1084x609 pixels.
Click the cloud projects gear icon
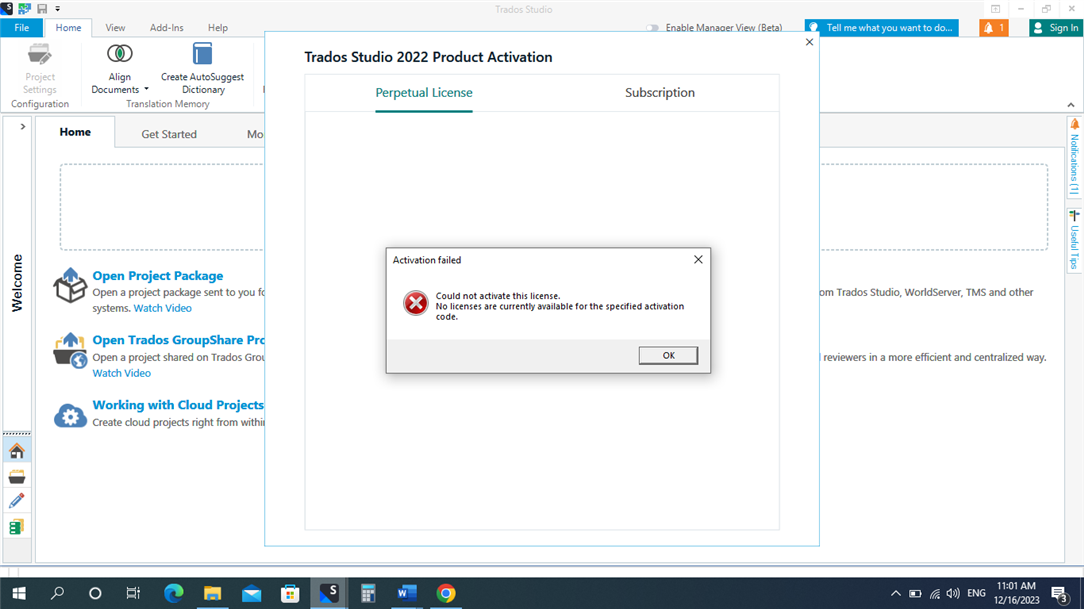click(70, 415)
